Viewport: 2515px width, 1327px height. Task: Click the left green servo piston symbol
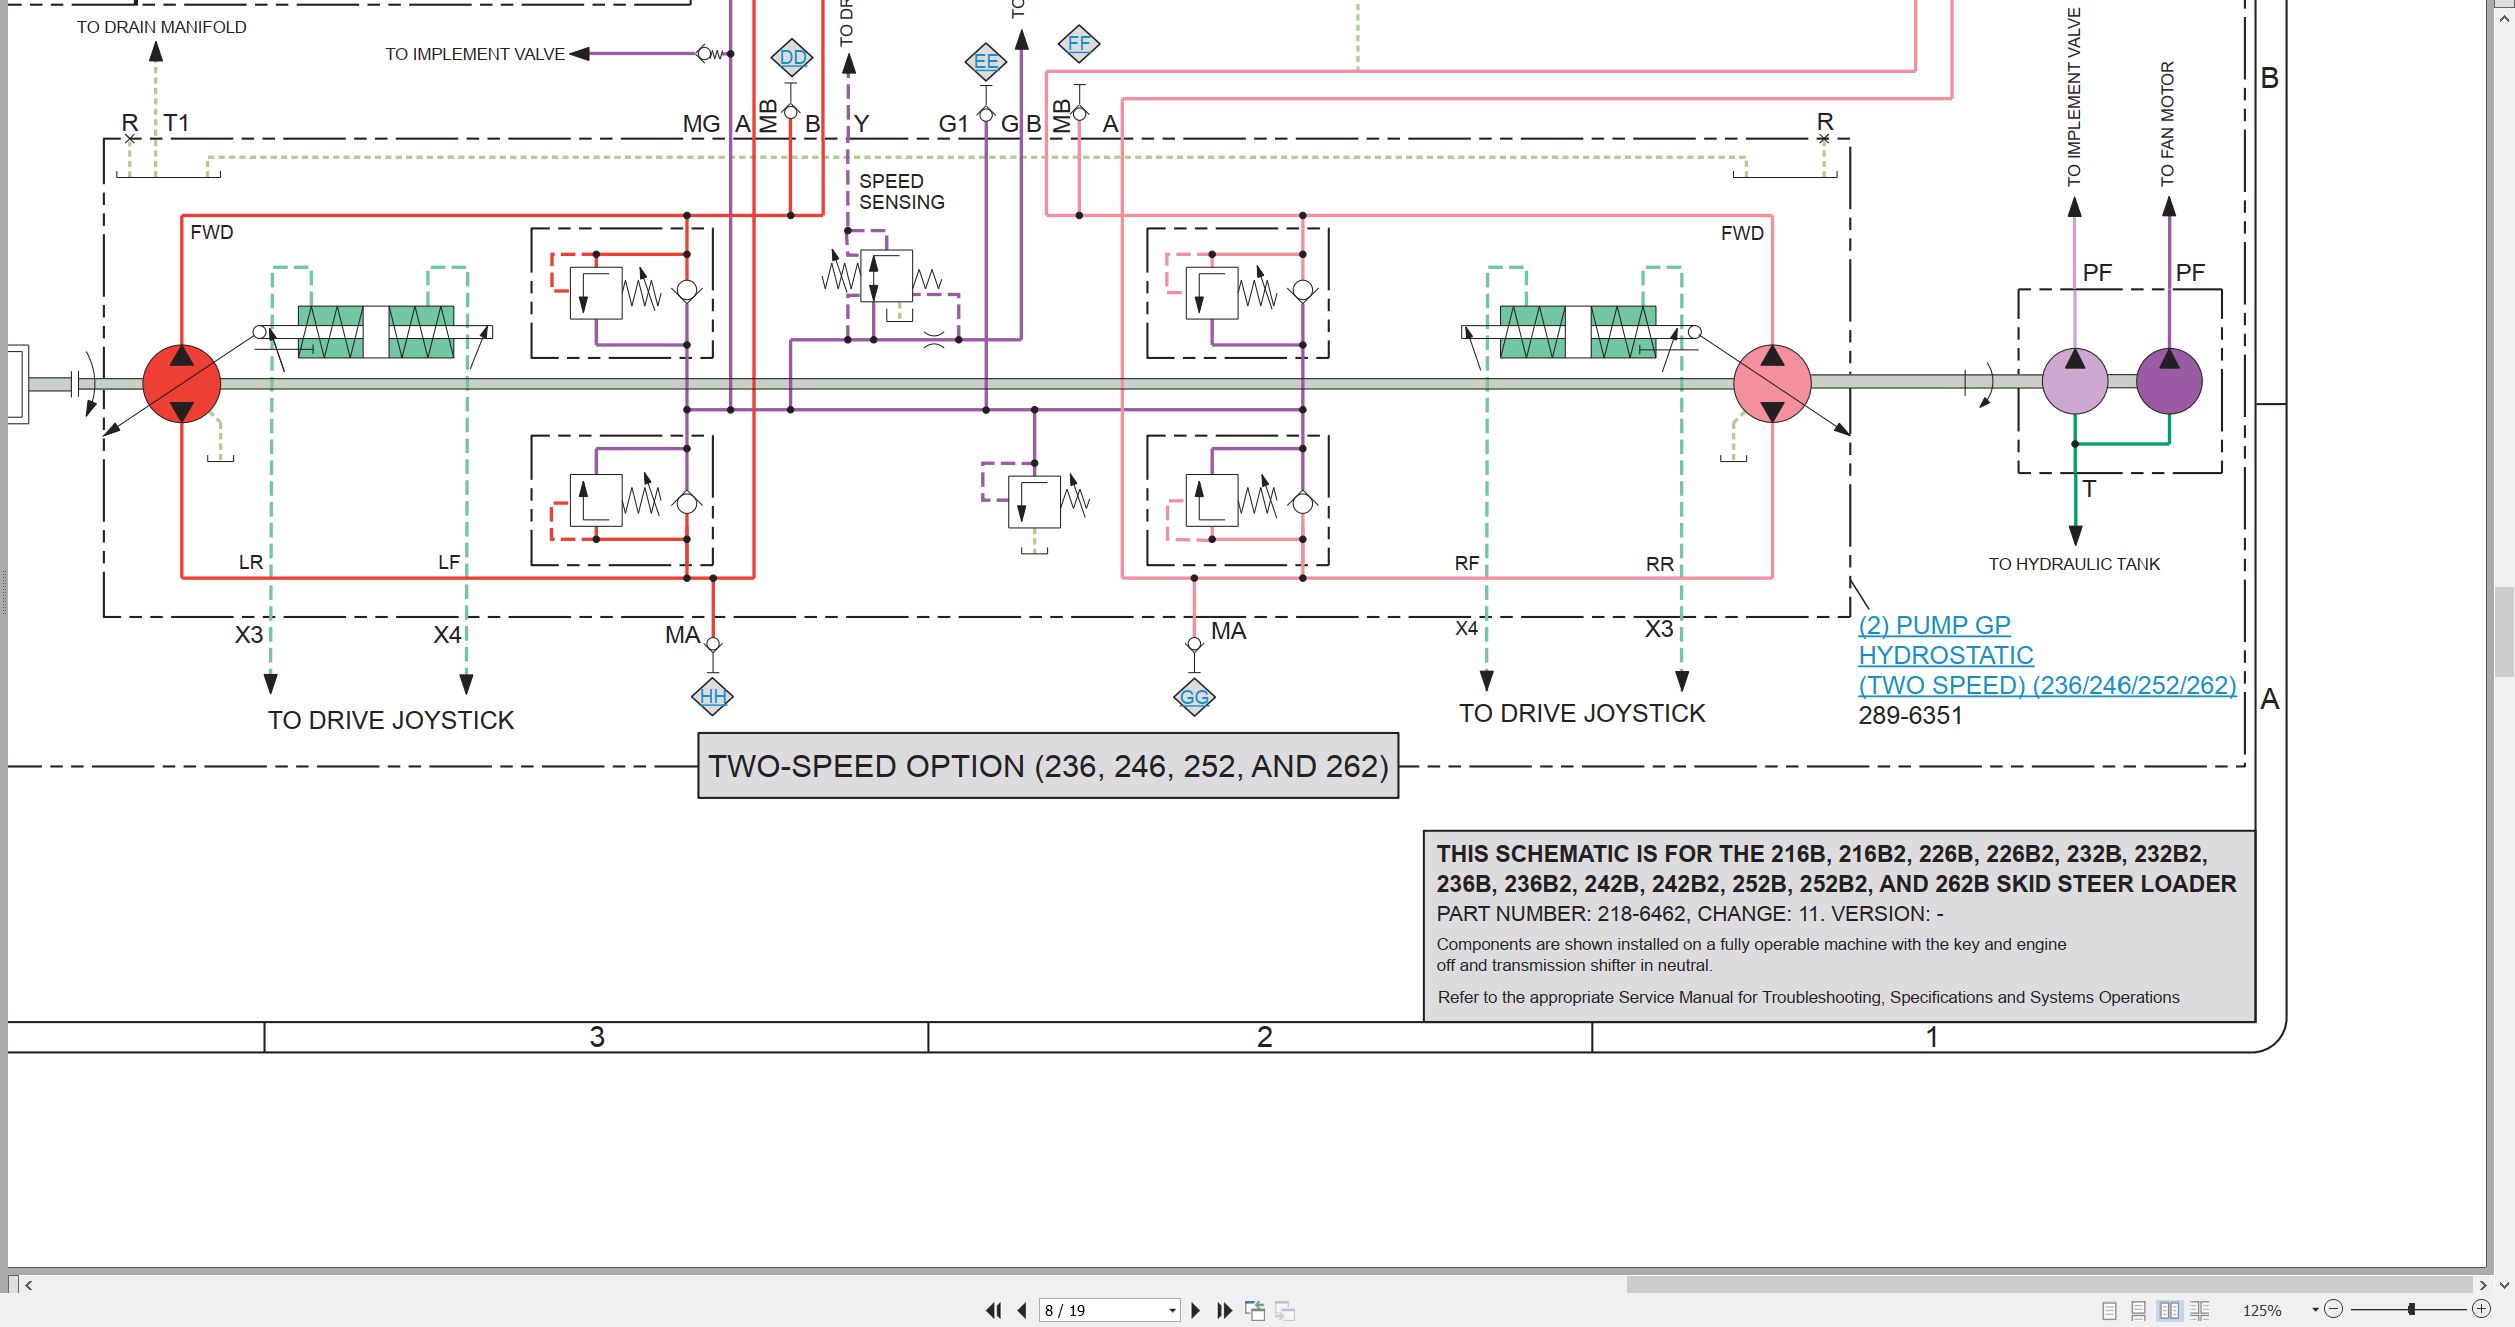(x=376, y=332)
